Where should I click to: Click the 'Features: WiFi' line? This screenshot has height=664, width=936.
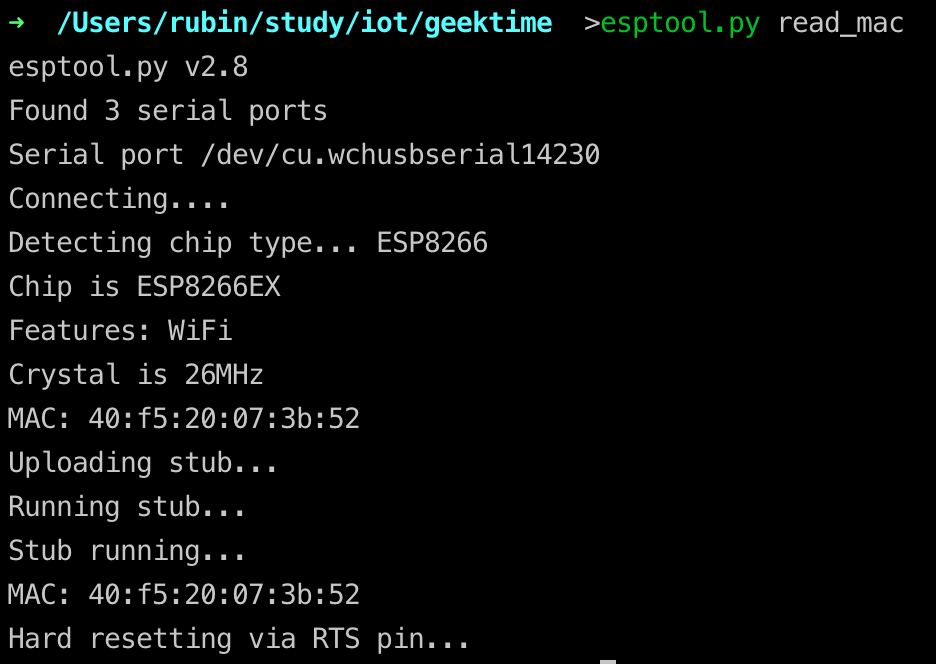pyautogui.click(x=120, y=331)
